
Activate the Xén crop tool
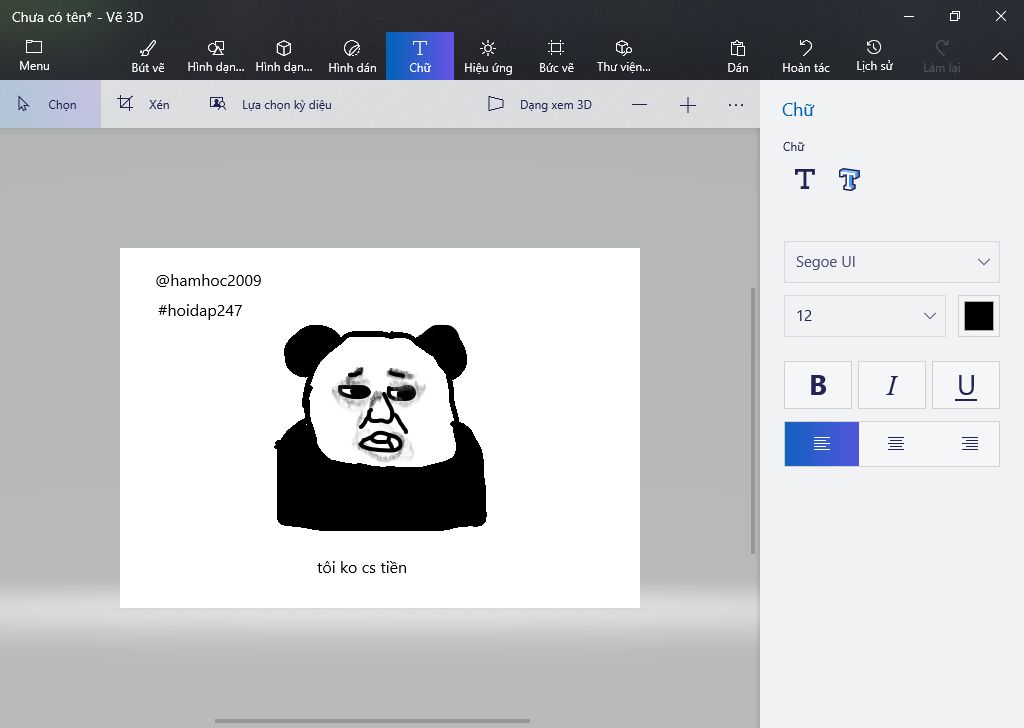click(144, 104)
